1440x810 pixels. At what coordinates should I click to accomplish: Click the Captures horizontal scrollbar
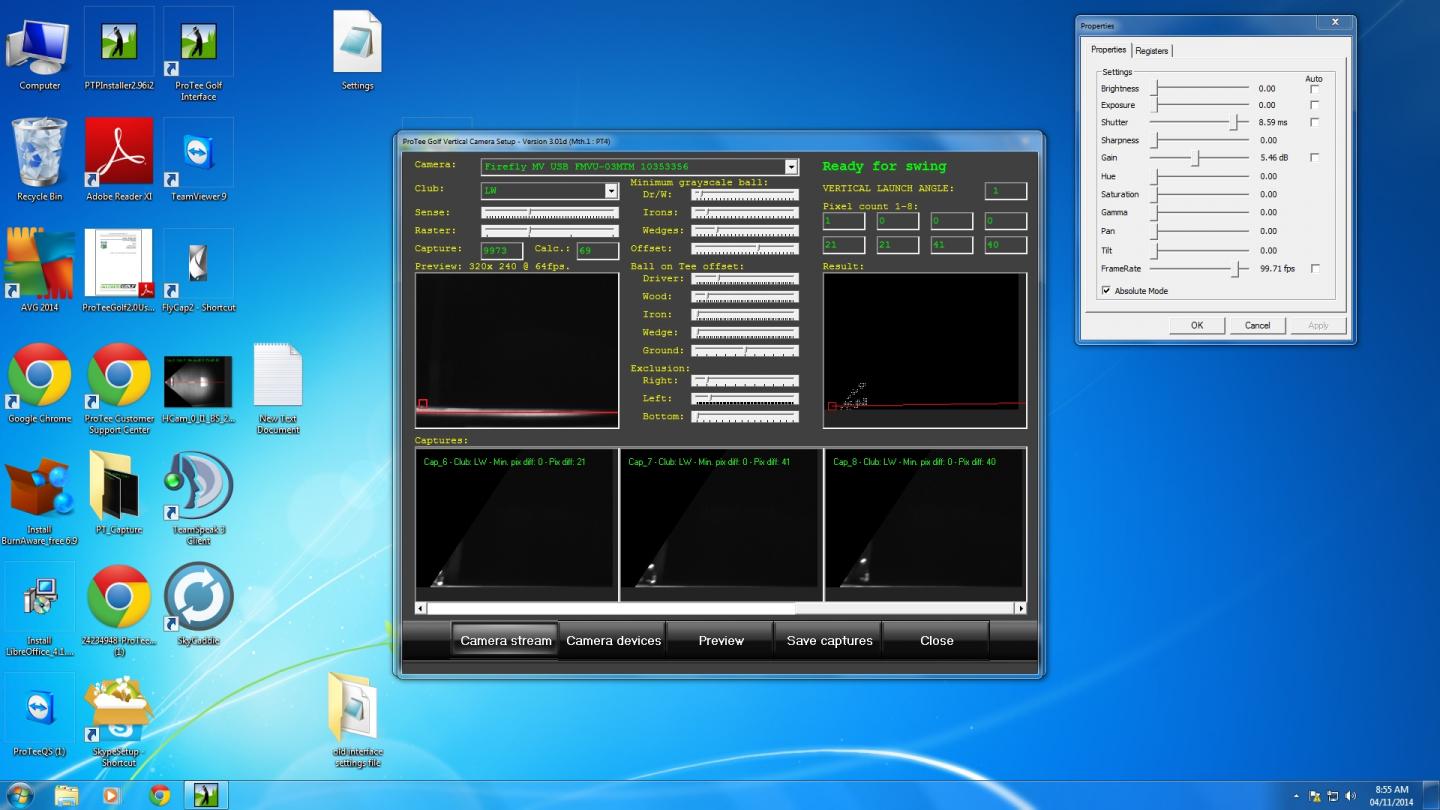[x=721, y=608]
